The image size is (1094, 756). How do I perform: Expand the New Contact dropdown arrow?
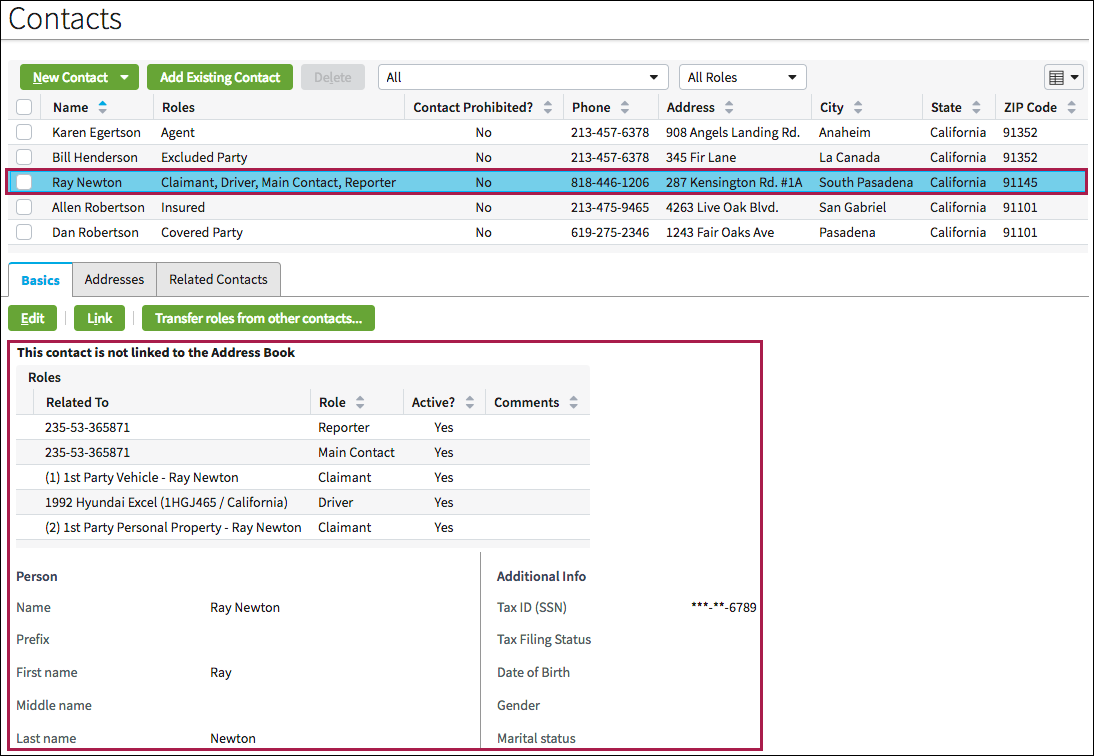(125, 77)
